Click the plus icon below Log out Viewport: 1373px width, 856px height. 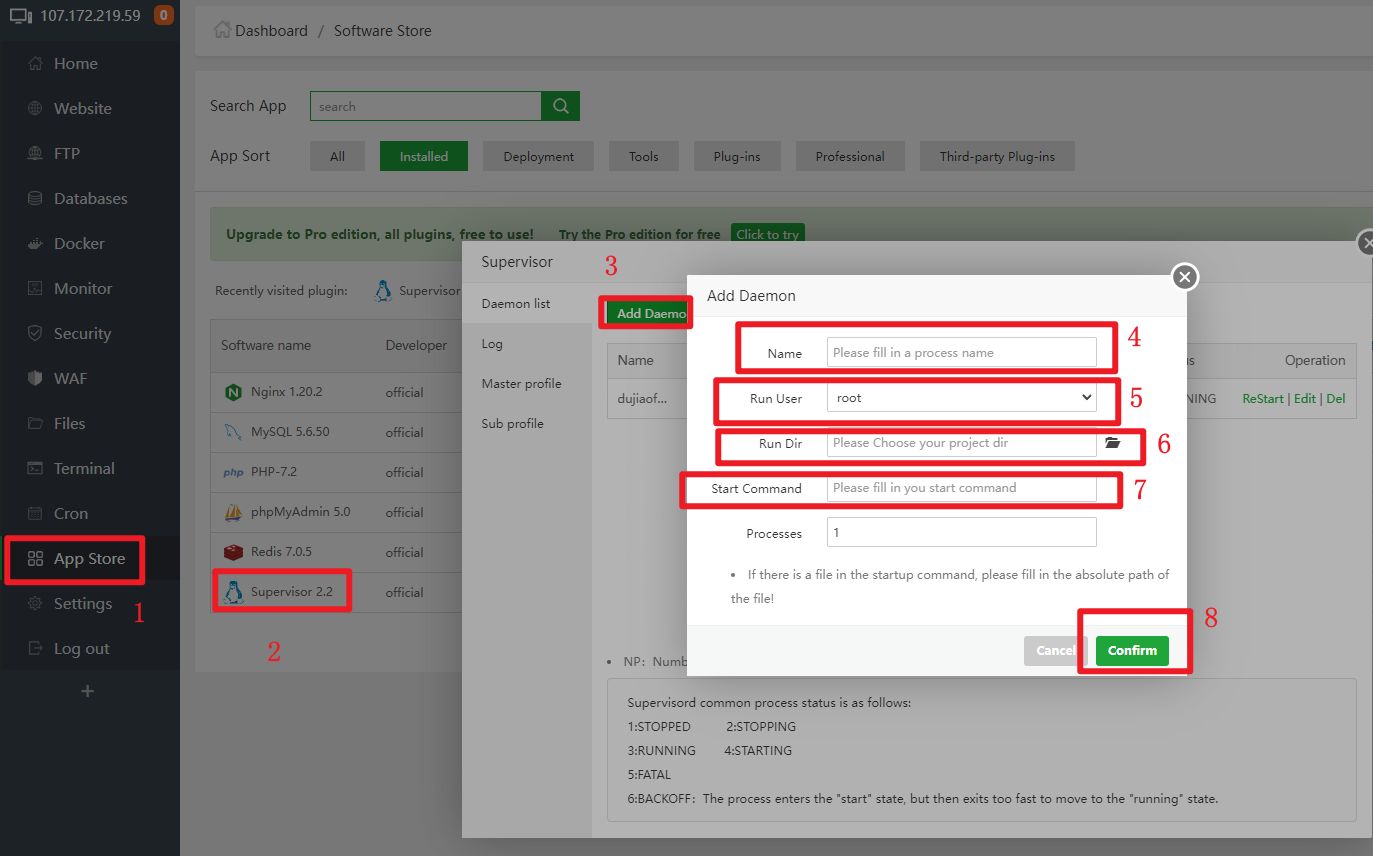click(88, 691)
